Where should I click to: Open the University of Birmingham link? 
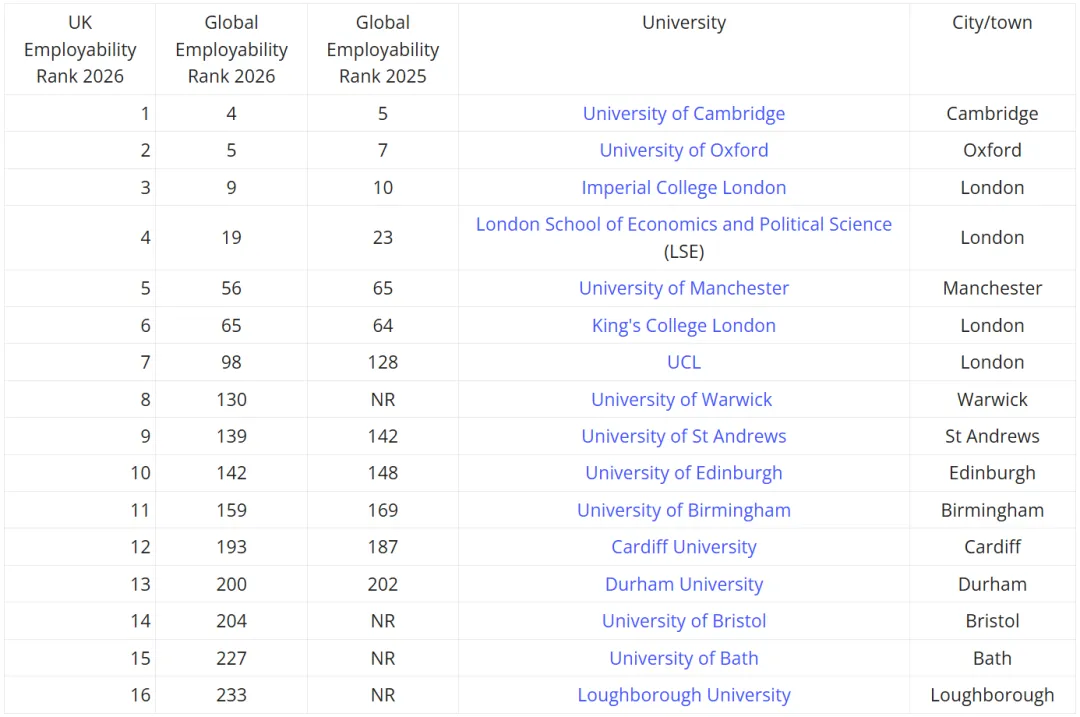(683, 511)
